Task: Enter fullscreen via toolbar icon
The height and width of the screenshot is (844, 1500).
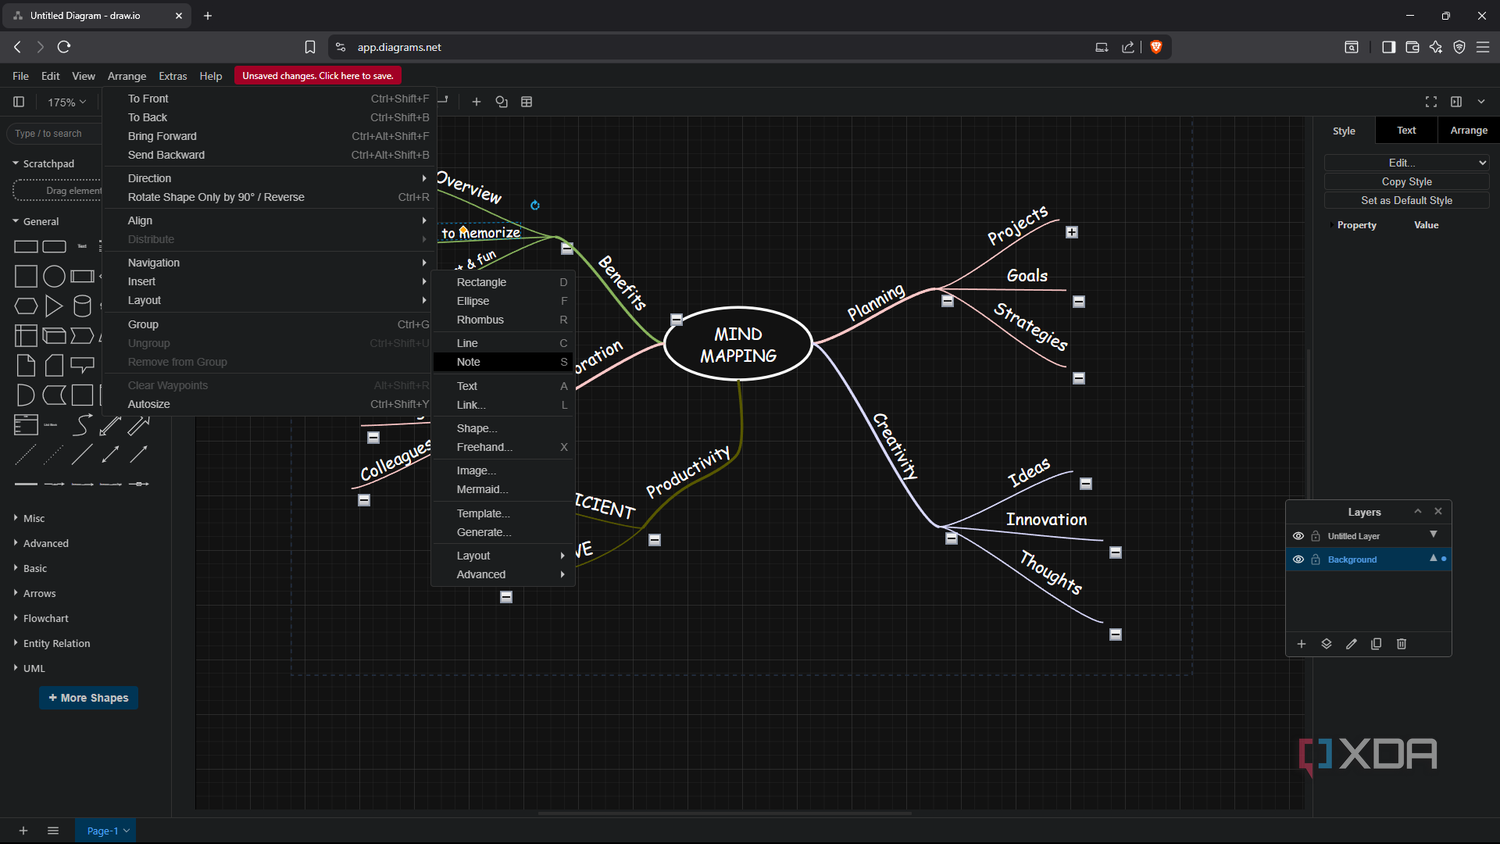Action: (1431, 102)
